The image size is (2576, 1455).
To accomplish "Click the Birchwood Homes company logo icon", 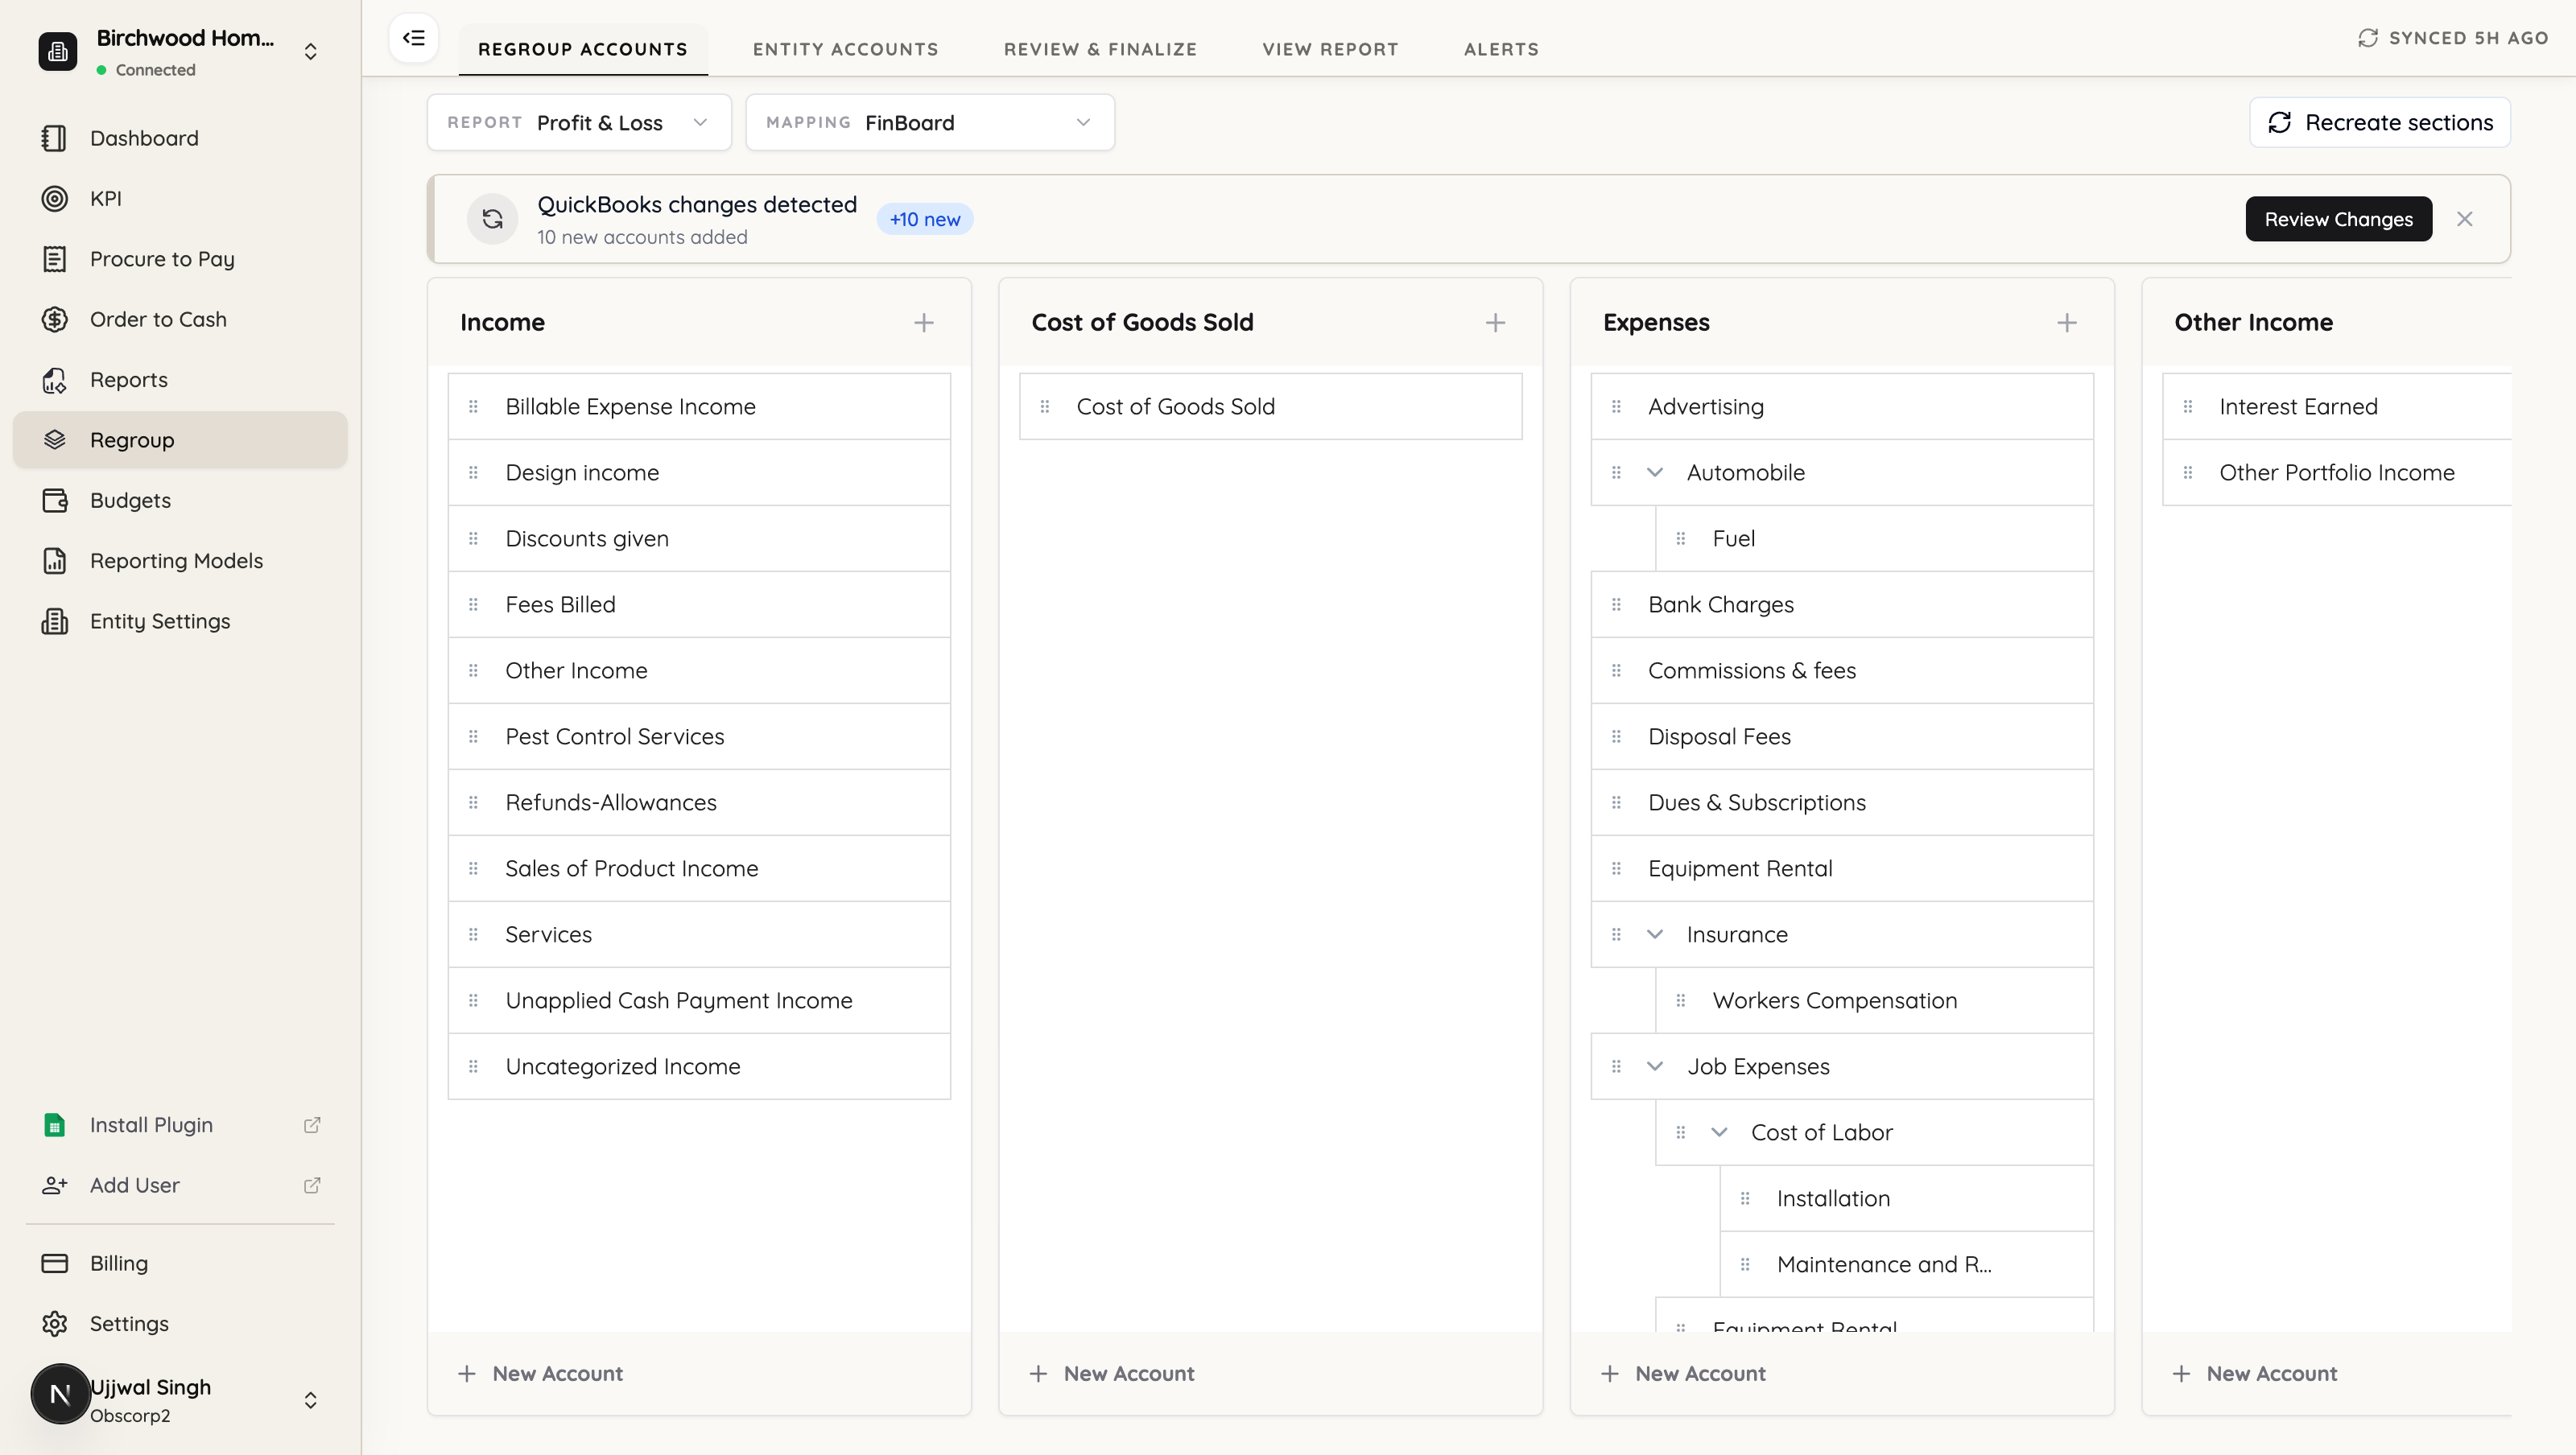I will [58, 51].
